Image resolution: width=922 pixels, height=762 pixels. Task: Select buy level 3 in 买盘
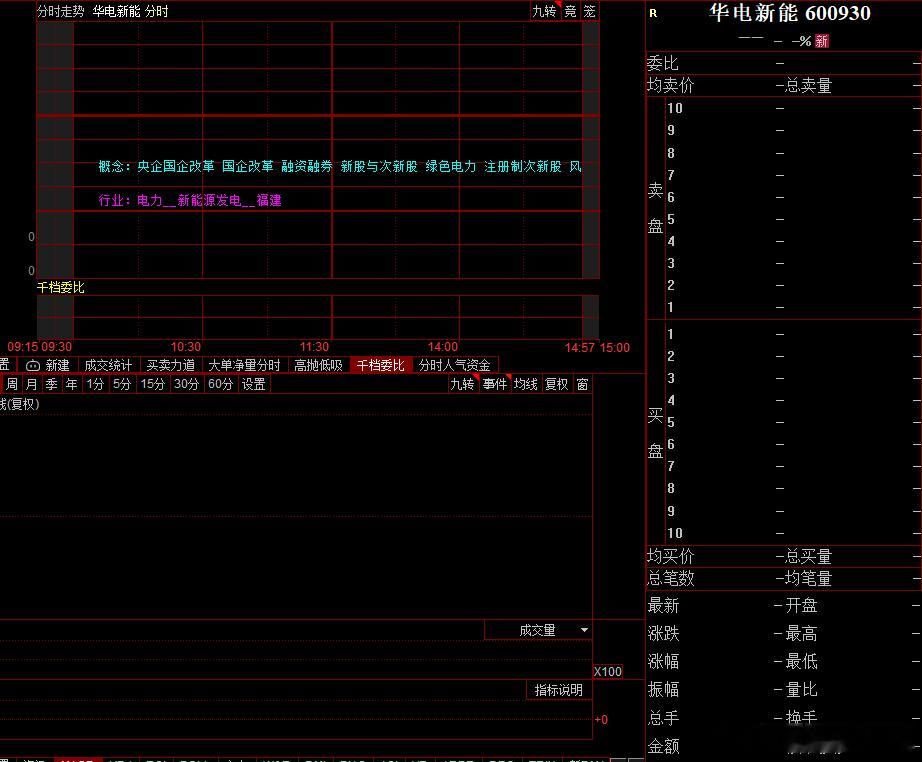click(x=671, y=378)
